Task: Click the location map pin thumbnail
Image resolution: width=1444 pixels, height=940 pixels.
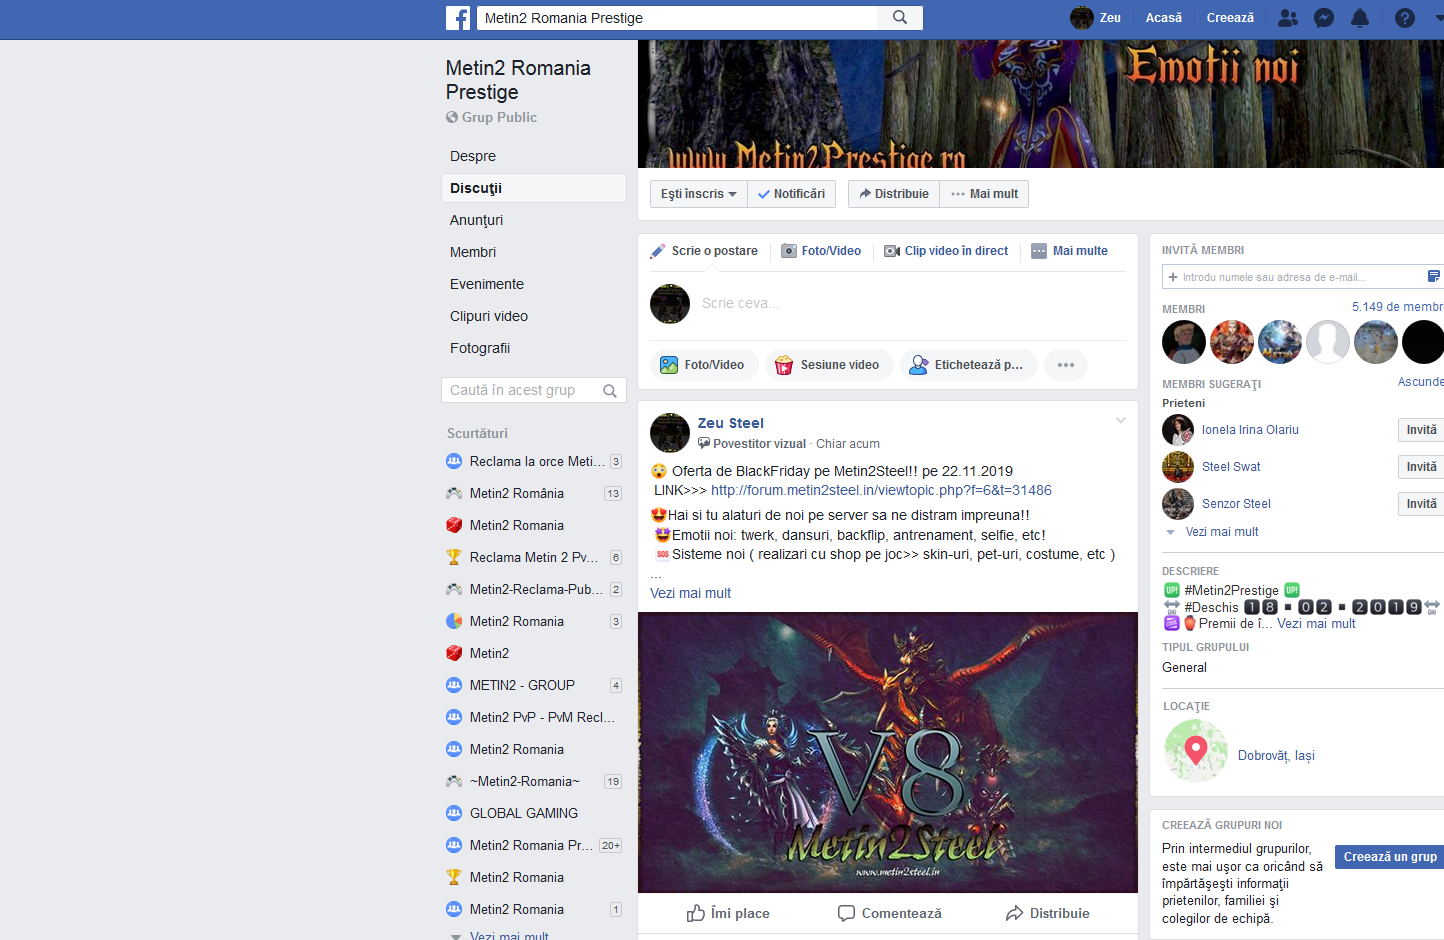Action: click(x=1195, y=751)
